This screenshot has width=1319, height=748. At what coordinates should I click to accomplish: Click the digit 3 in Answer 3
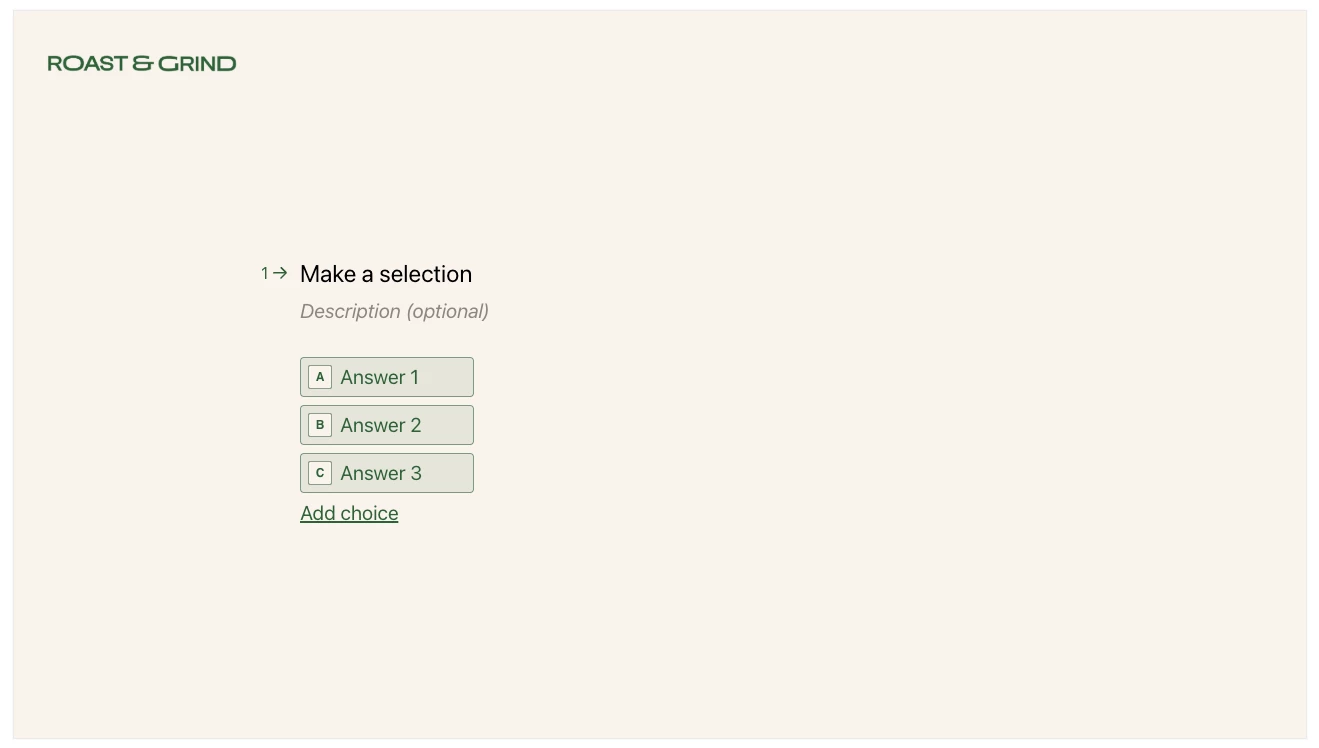pos(416,473)
